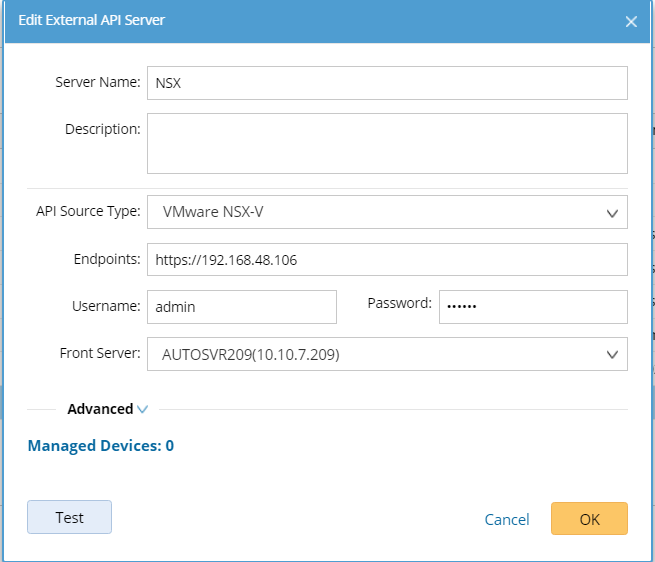Open the API Source Type dropdown
Image resolution: width=655 pixels, height=562 pixels.
pos(387,212)
